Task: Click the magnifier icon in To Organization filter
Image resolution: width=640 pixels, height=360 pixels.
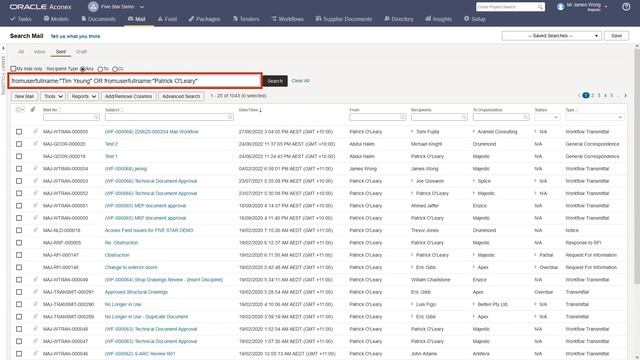Action: pos(526,117)
